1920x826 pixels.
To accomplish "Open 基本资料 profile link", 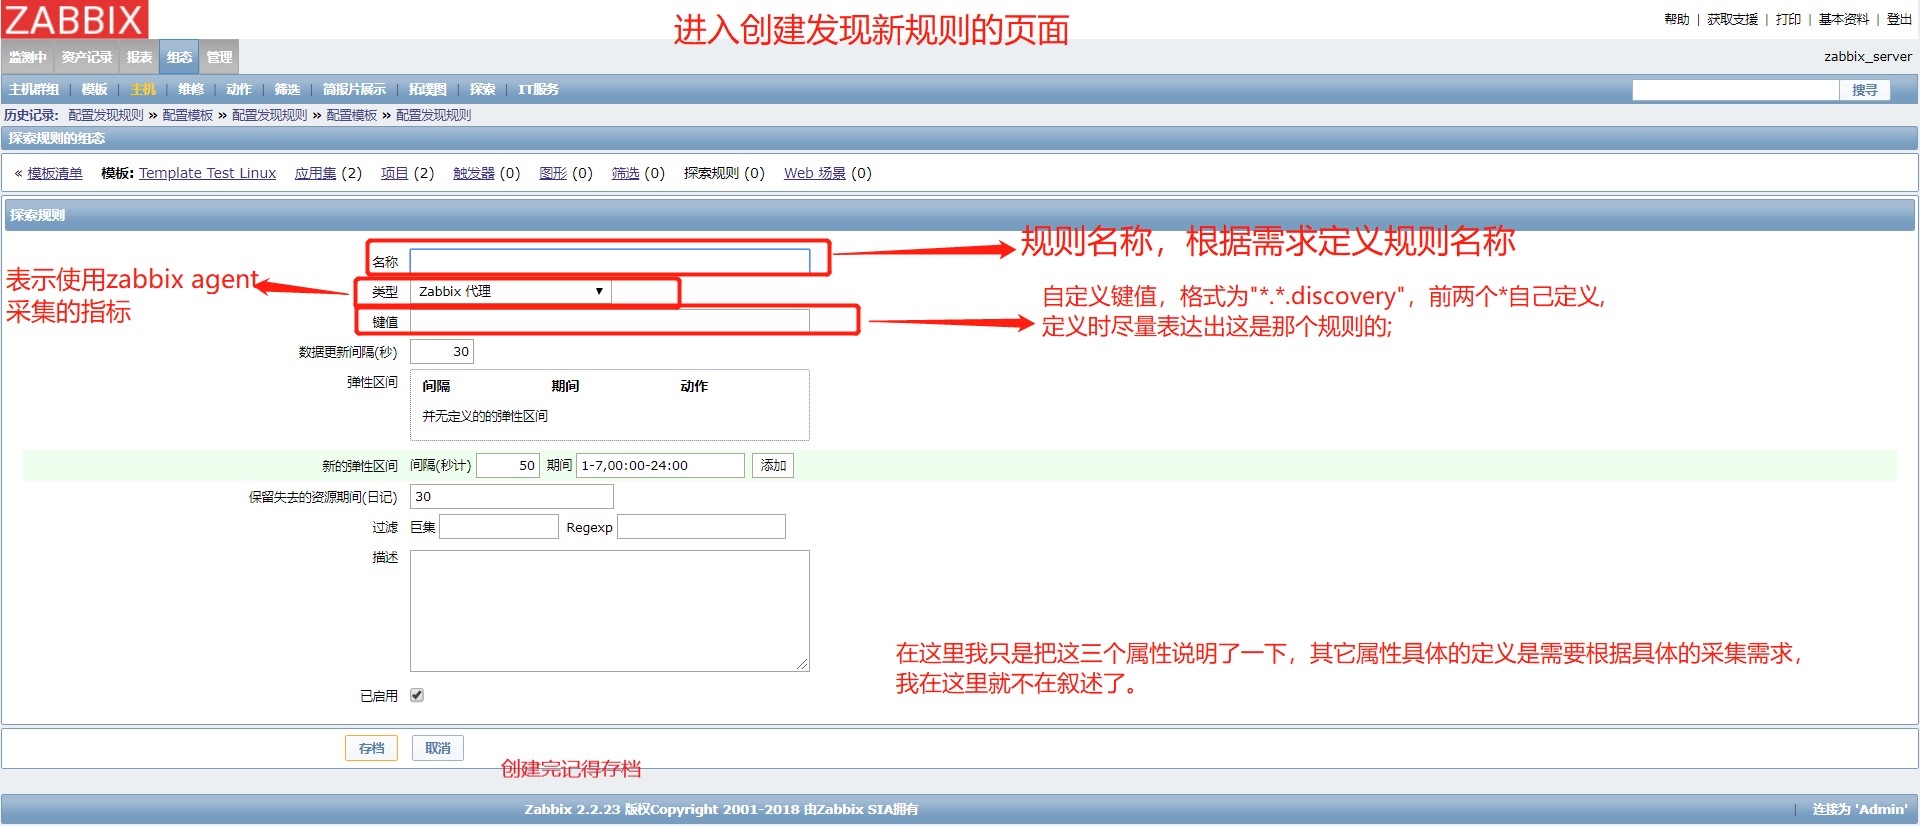I will (x=1843, y=19).
